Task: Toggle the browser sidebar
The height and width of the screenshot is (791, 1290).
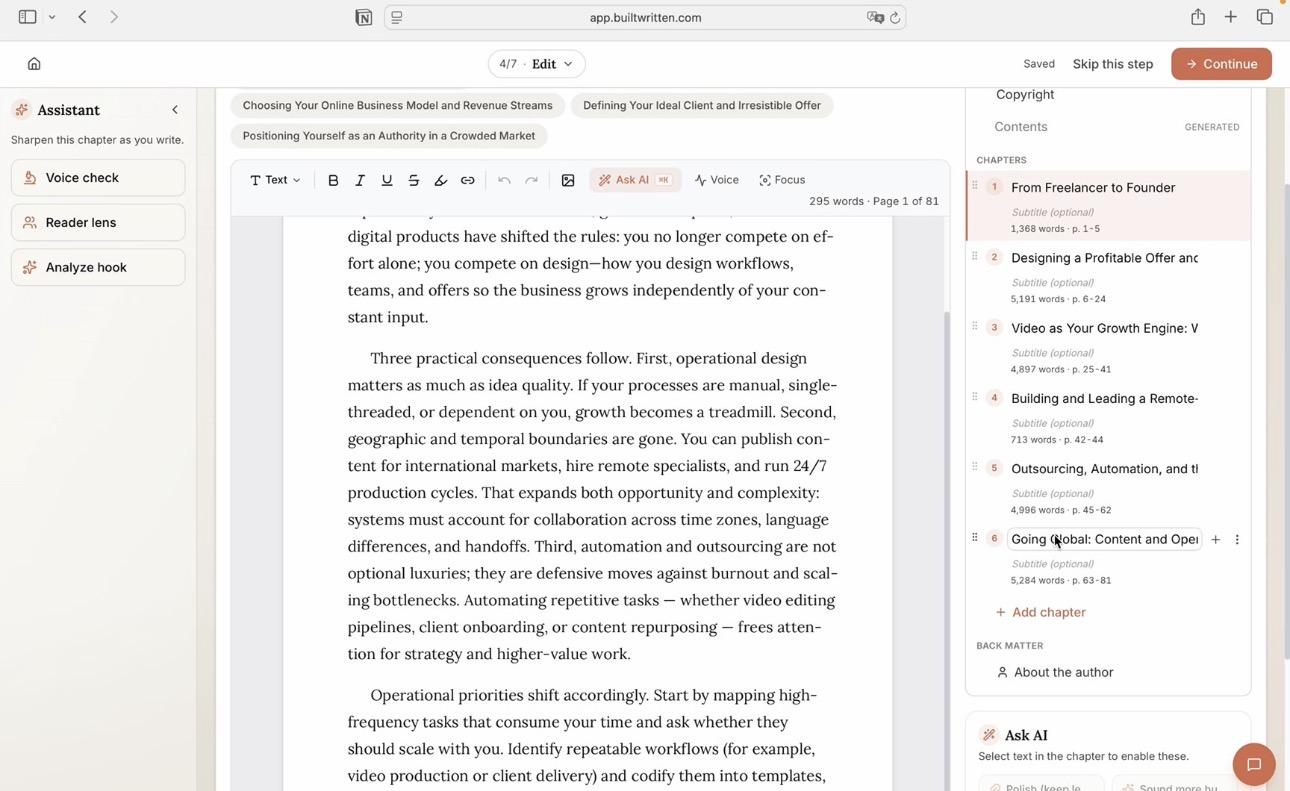Action: coord(28,17)
